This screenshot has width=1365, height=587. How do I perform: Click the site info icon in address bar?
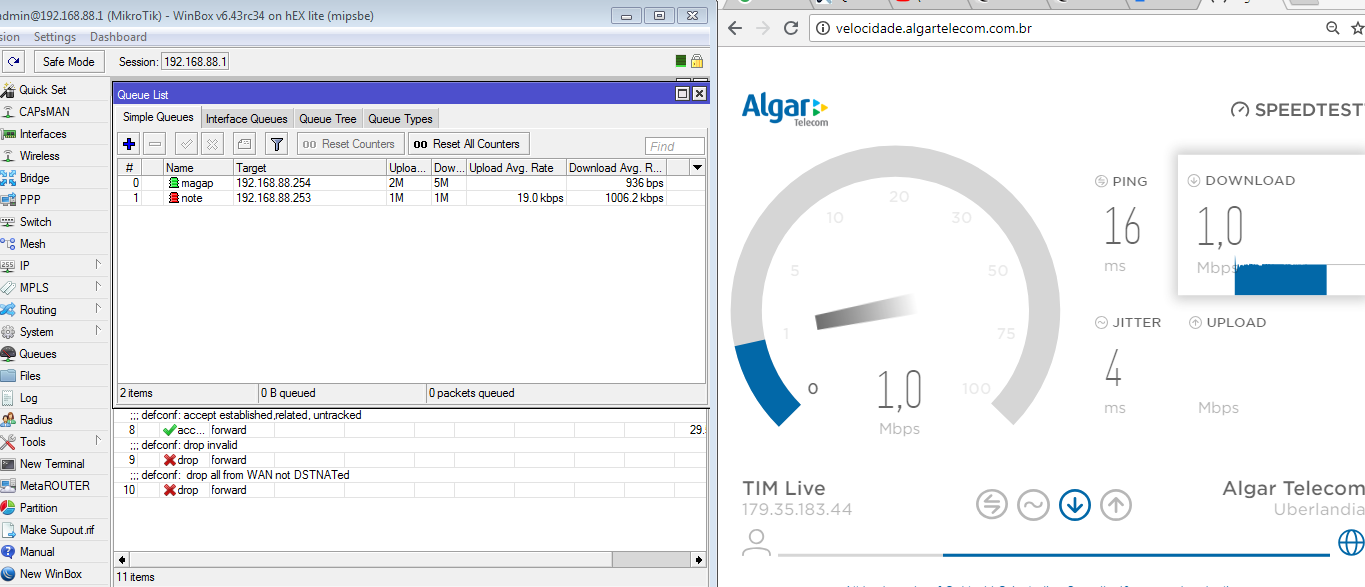pos(824,28)
